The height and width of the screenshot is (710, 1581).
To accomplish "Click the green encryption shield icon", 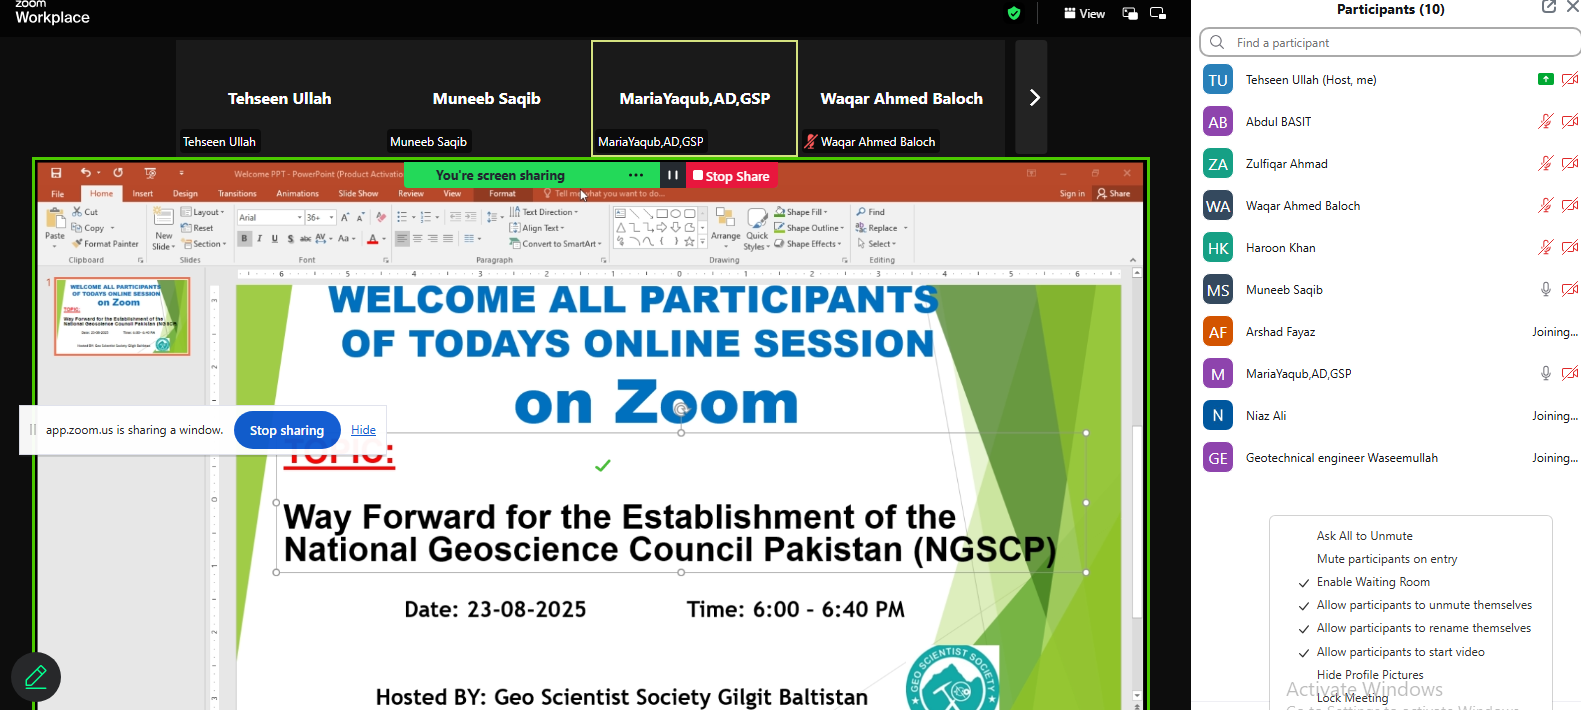I will tap(1014, 14).
